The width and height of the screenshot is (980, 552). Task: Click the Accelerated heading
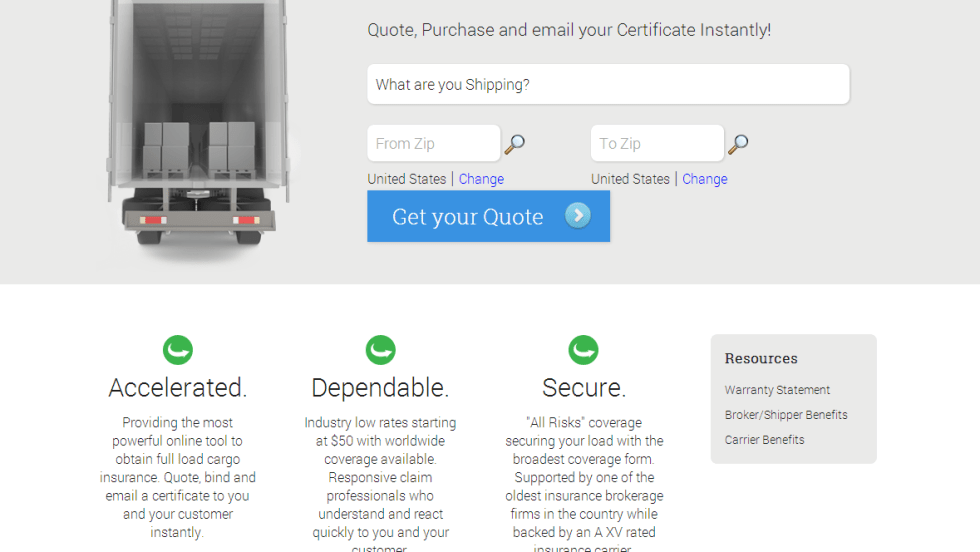click(178, 388)
